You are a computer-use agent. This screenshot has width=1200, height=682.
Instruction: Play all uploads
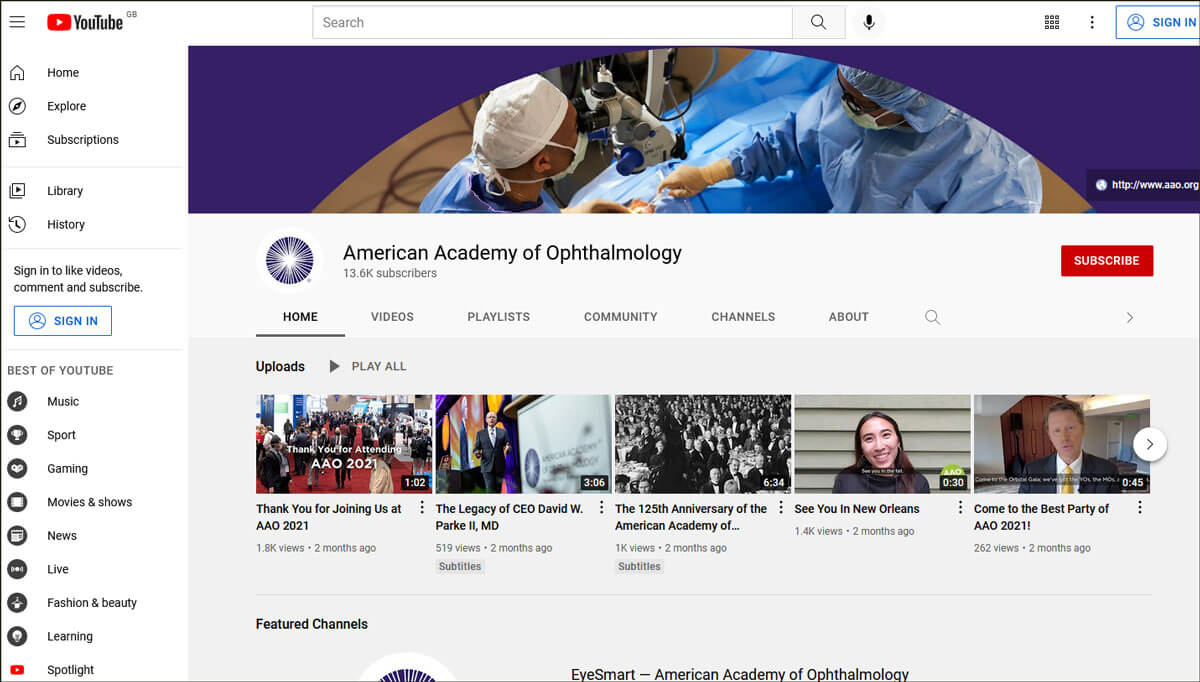[x=368, y=367]
